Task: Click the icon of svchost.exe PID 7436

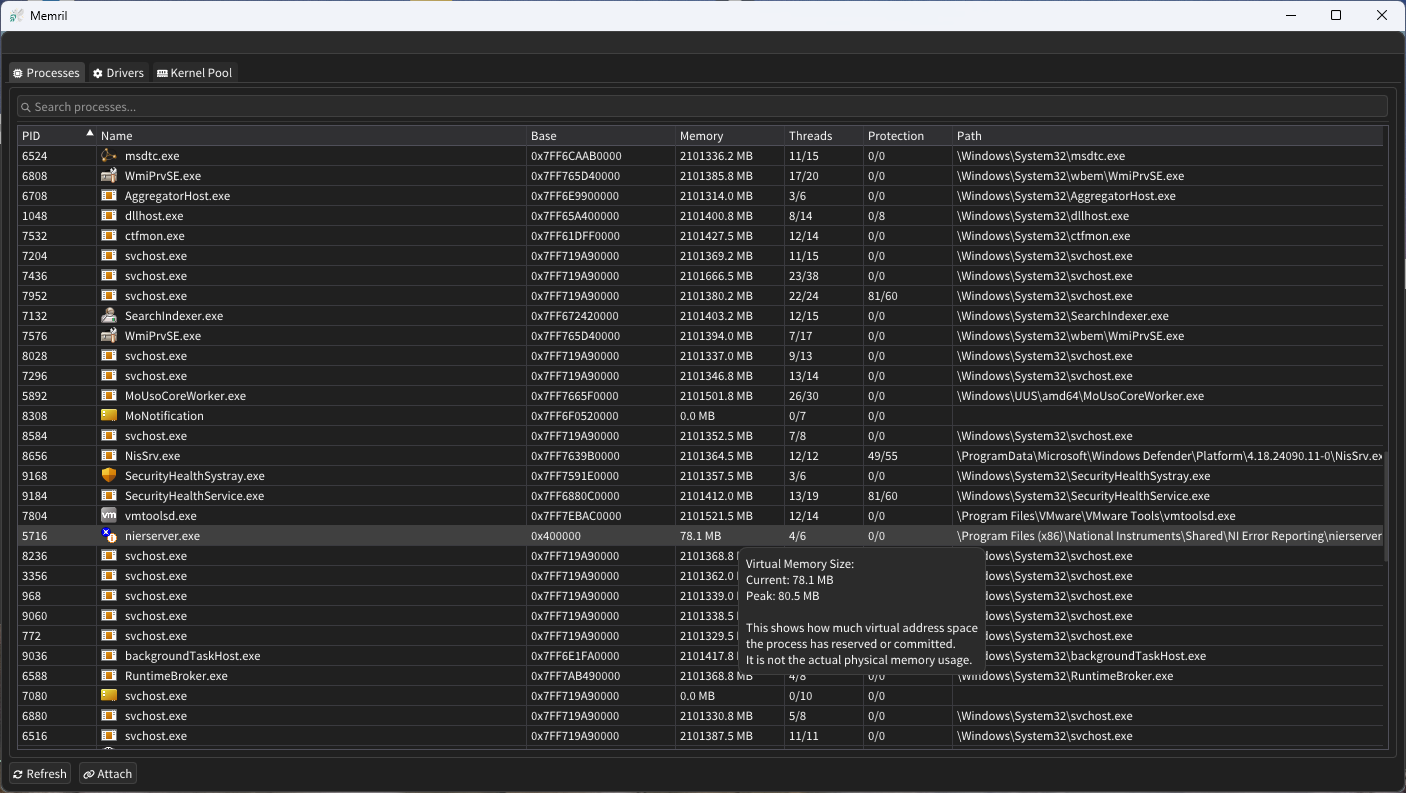Action: [x=109, y=276]
